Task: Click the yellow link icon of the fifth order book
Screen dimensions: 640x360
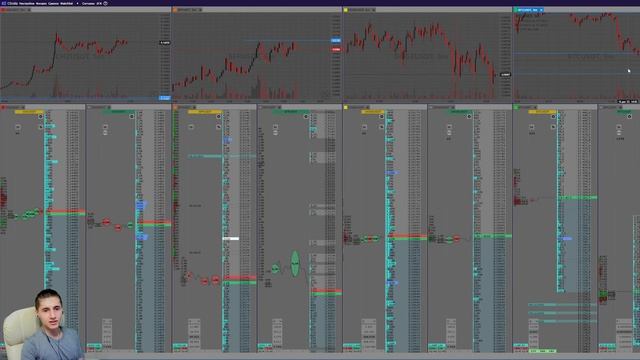Action: pyautogui.click(x=346, y=107)
